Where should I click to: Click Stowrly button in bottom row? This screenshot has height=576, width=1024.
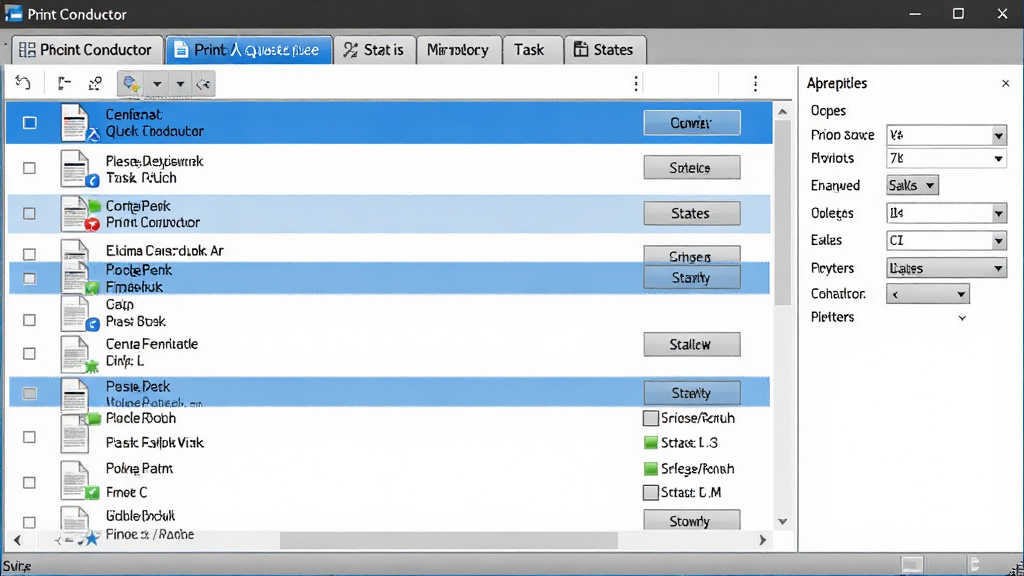coord(692,520)
